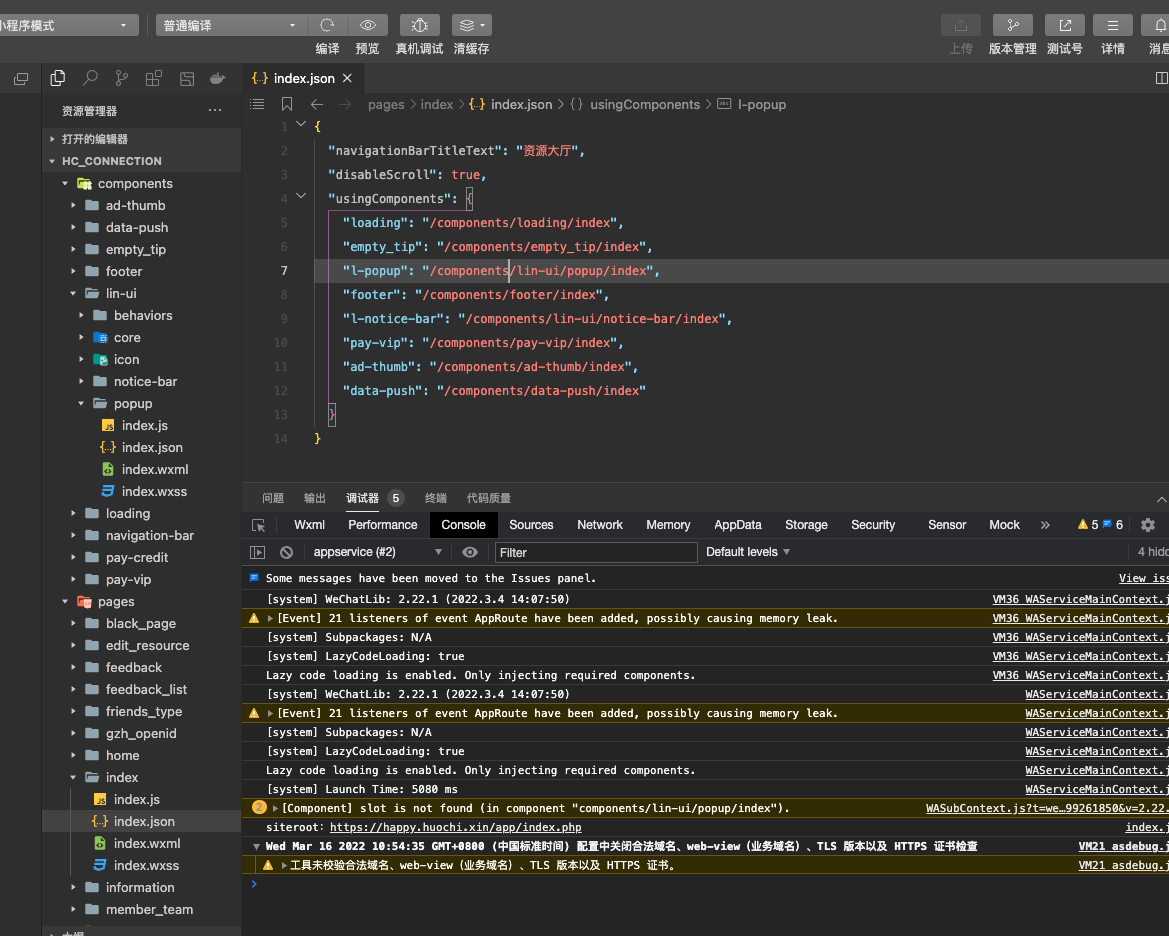Switch to the AppData tab
Viewport: 1169px width, 936px height.
(x=737, y=525)
